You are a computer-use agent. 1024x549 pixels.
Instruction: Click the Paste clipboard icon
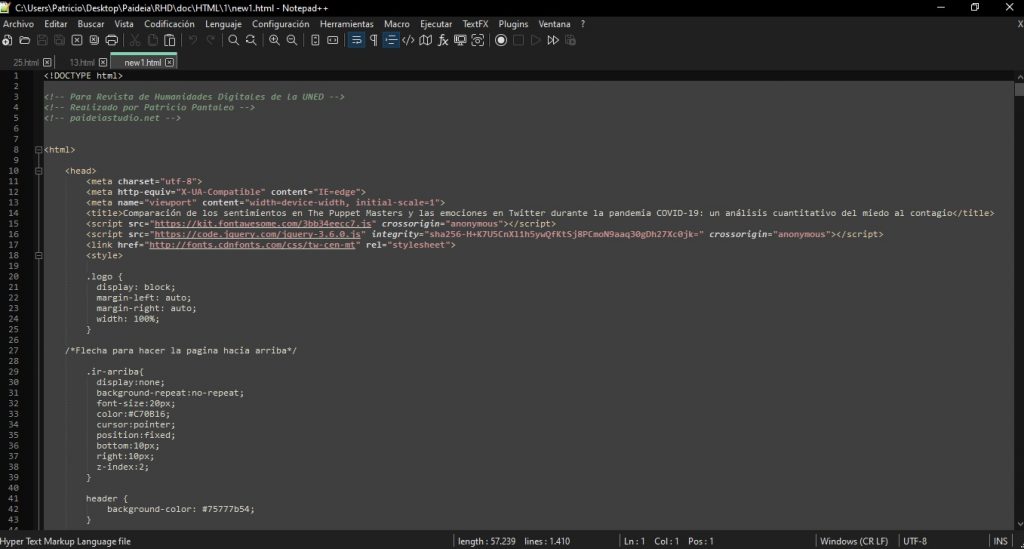[x=170, y=40]
